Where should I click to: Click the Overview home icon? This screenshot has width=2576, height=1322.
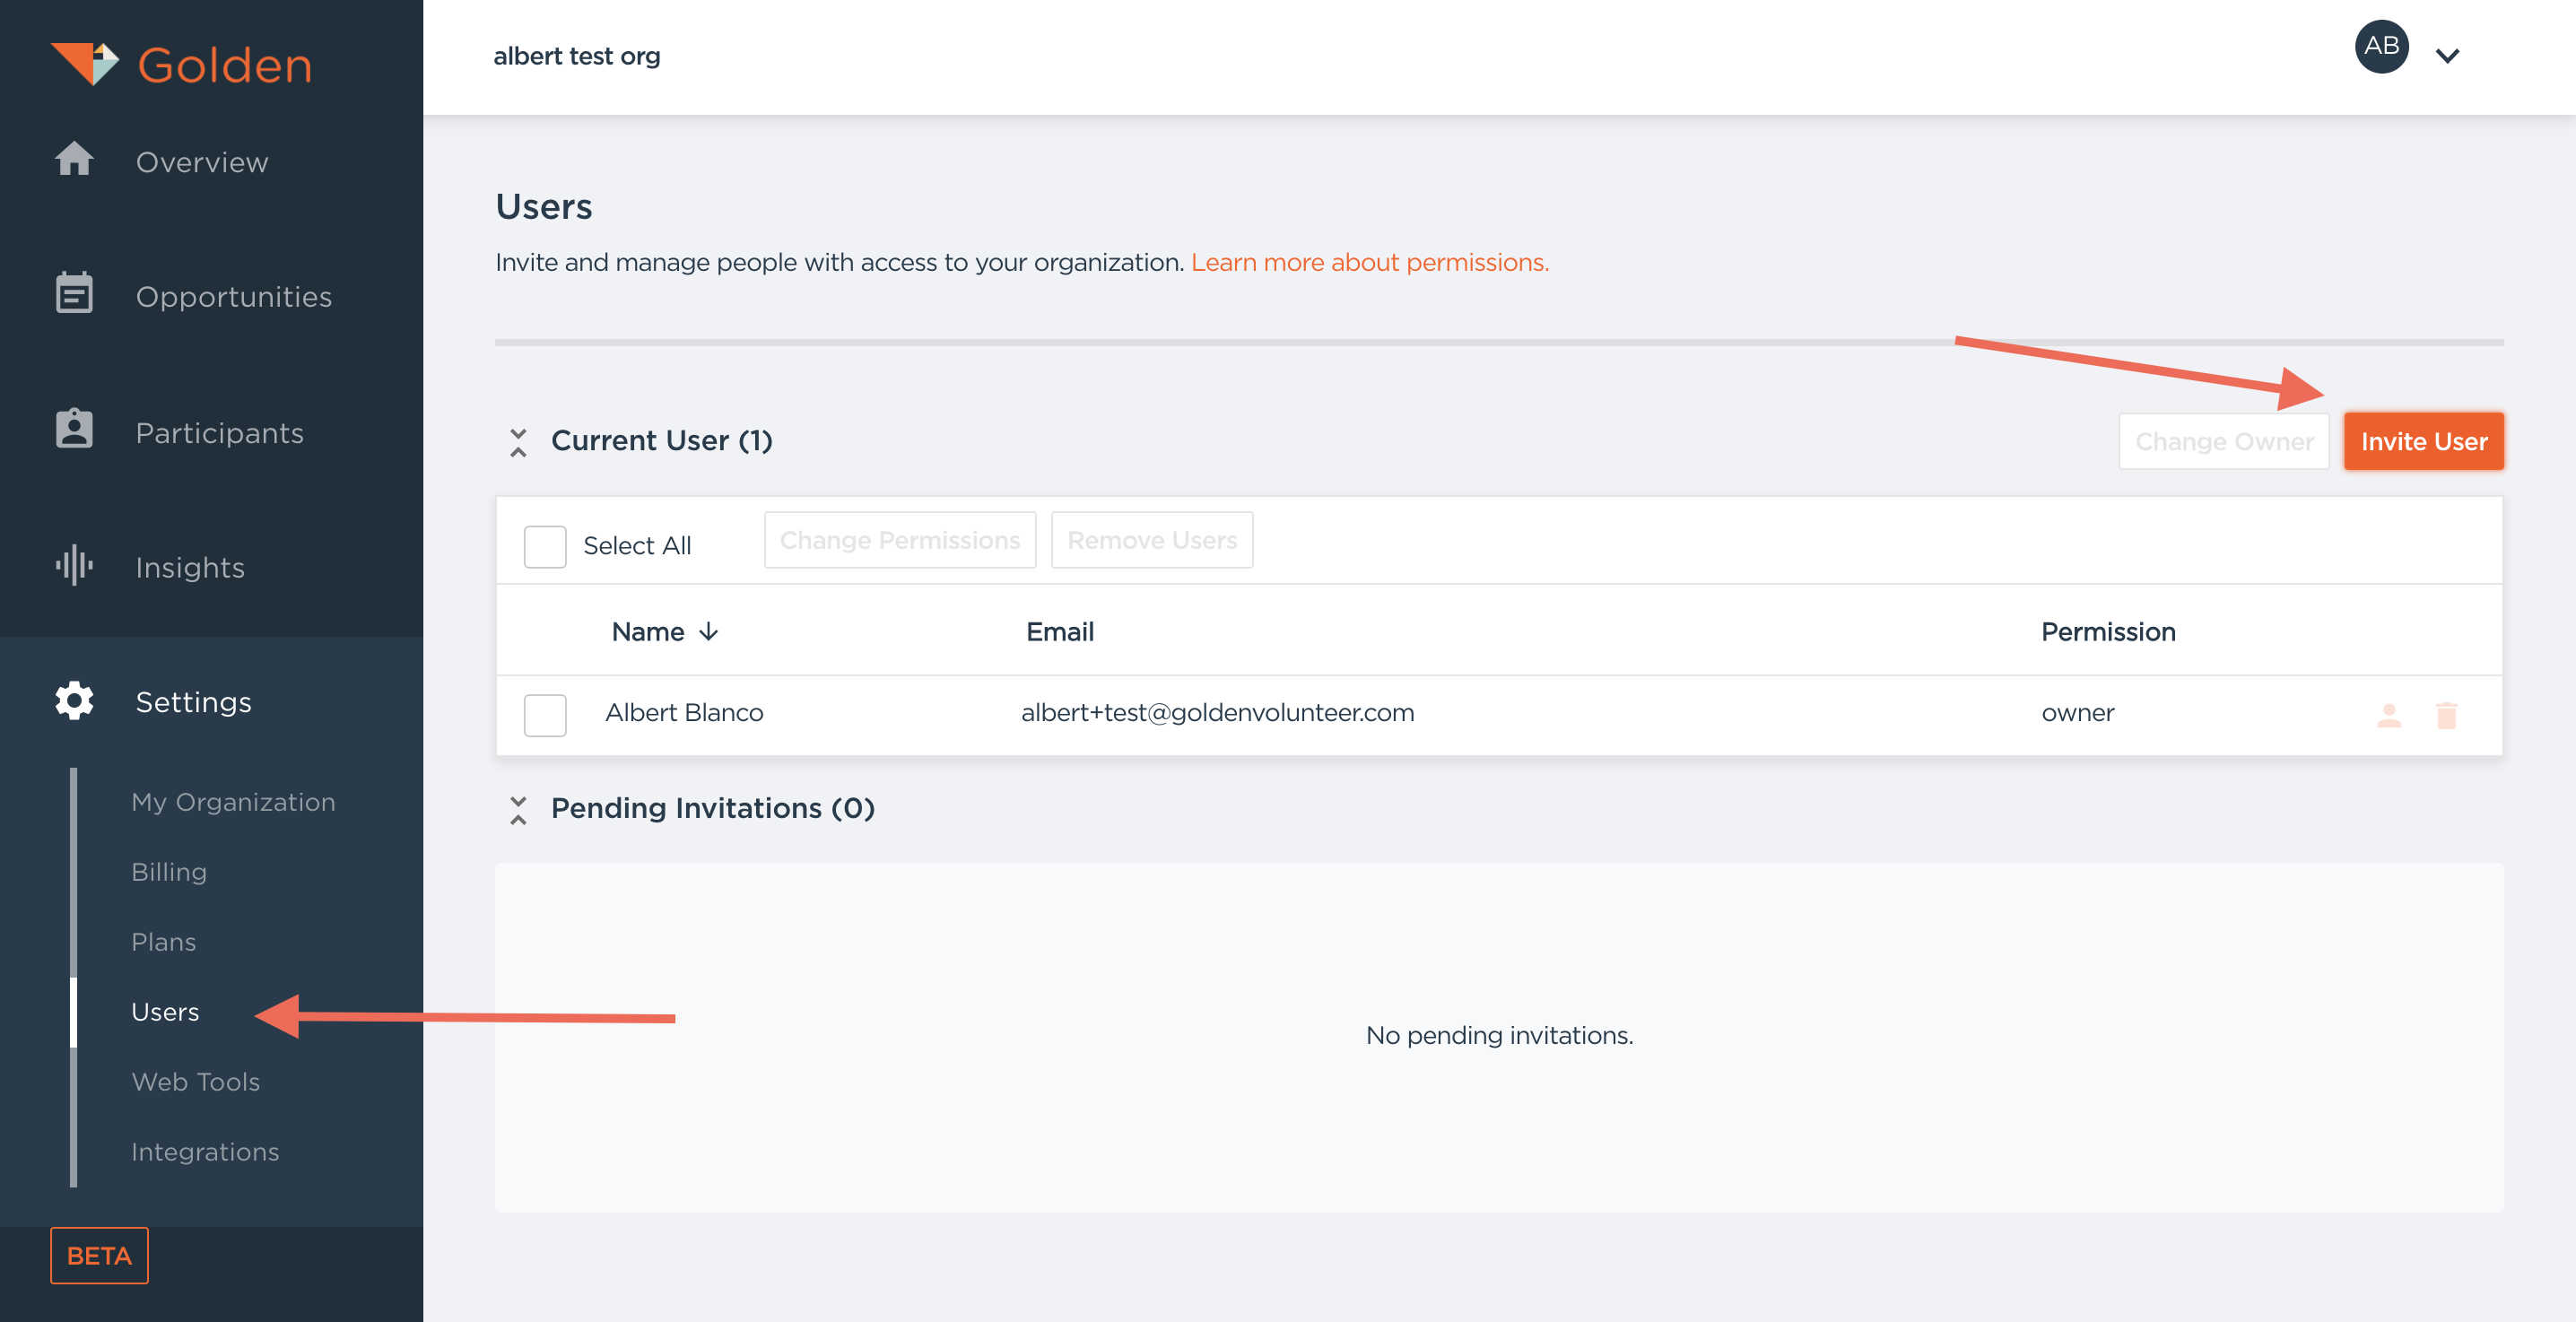click(74, 160)
